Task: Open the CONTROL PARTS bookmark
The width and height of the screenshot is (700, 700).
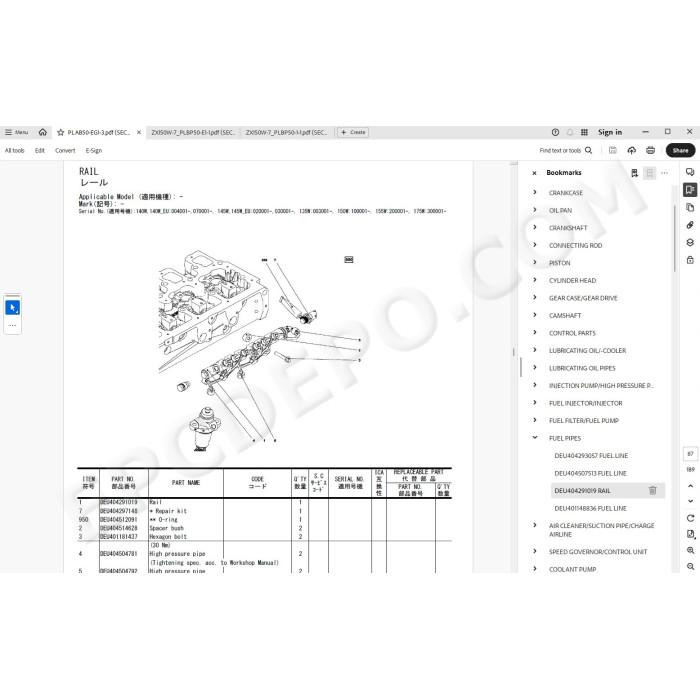Action: coord(572,333)
